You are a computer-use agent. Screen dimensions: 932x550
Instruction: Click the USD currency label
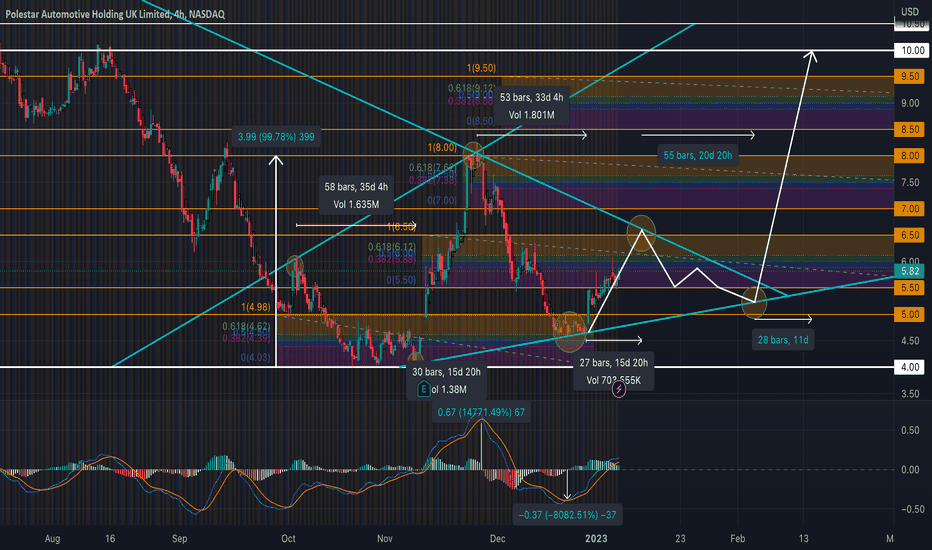[909, 11]
